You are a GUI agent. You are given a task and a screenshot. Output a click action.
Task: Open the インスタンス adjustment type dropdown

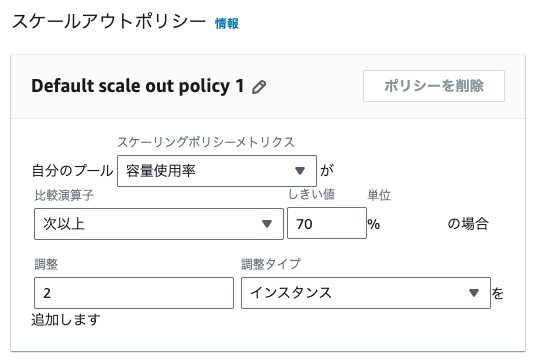pyautogui.click(x=366, y=293)
